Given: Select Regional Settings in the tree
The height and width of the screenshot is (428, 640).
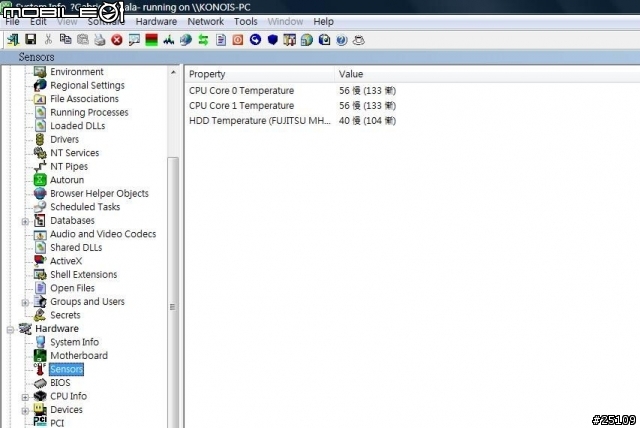Looking at the screenshot, I should 87,85.
